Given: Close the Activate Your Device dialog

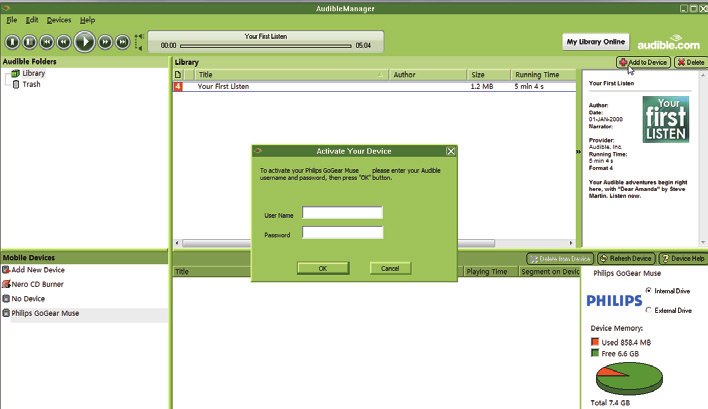Looking at the screenshot, I should tap(451, 151).
